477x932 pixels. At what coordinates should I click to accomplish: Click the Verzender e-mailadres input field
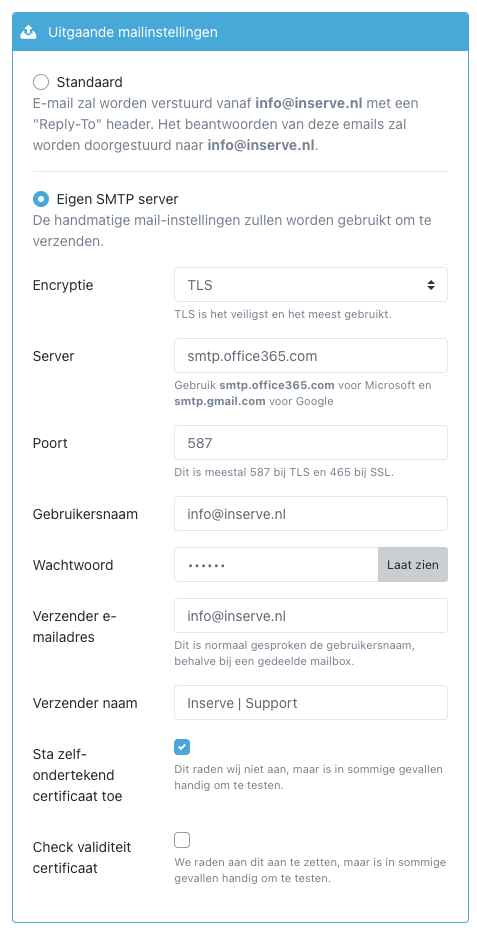pyautogui.click(x=311, y=616)
